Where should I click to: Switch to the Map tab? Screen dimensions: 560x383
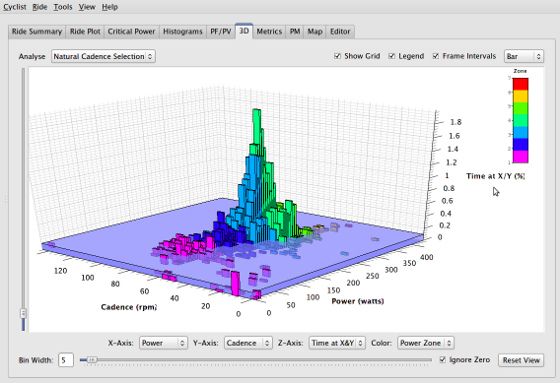click(x=315, y=31)
